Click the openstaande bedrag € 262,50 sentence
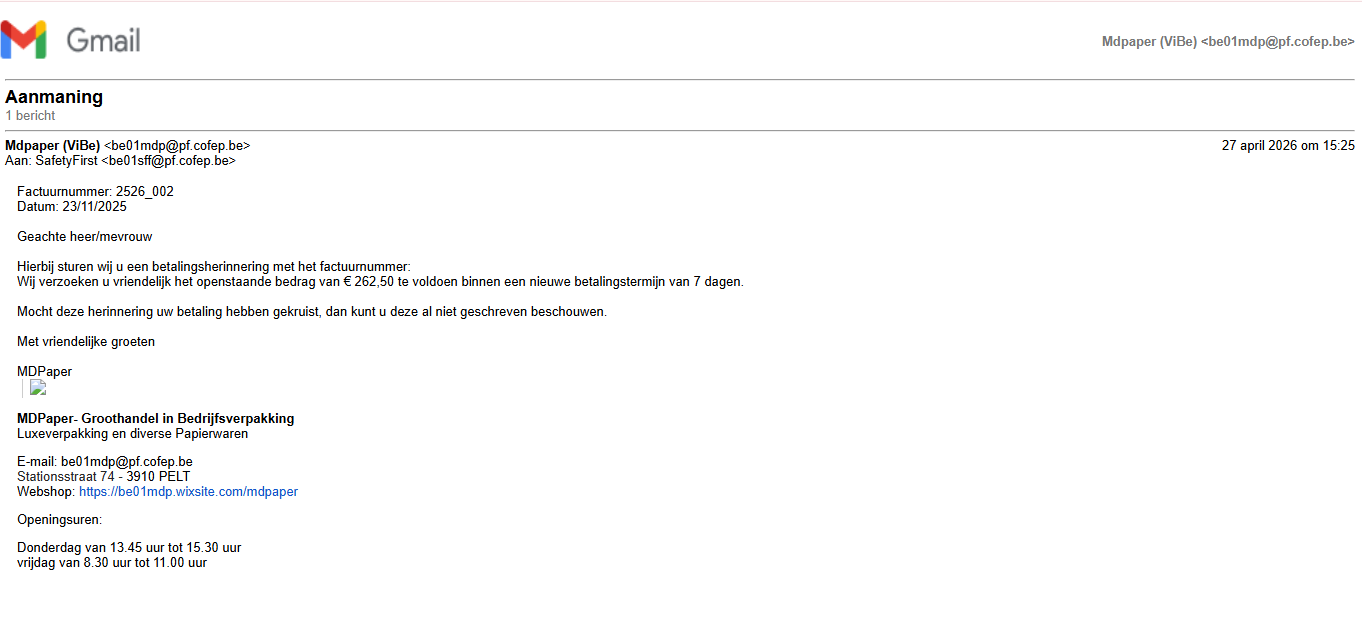The image size is (1362, 633). click(x=380, y=282)
